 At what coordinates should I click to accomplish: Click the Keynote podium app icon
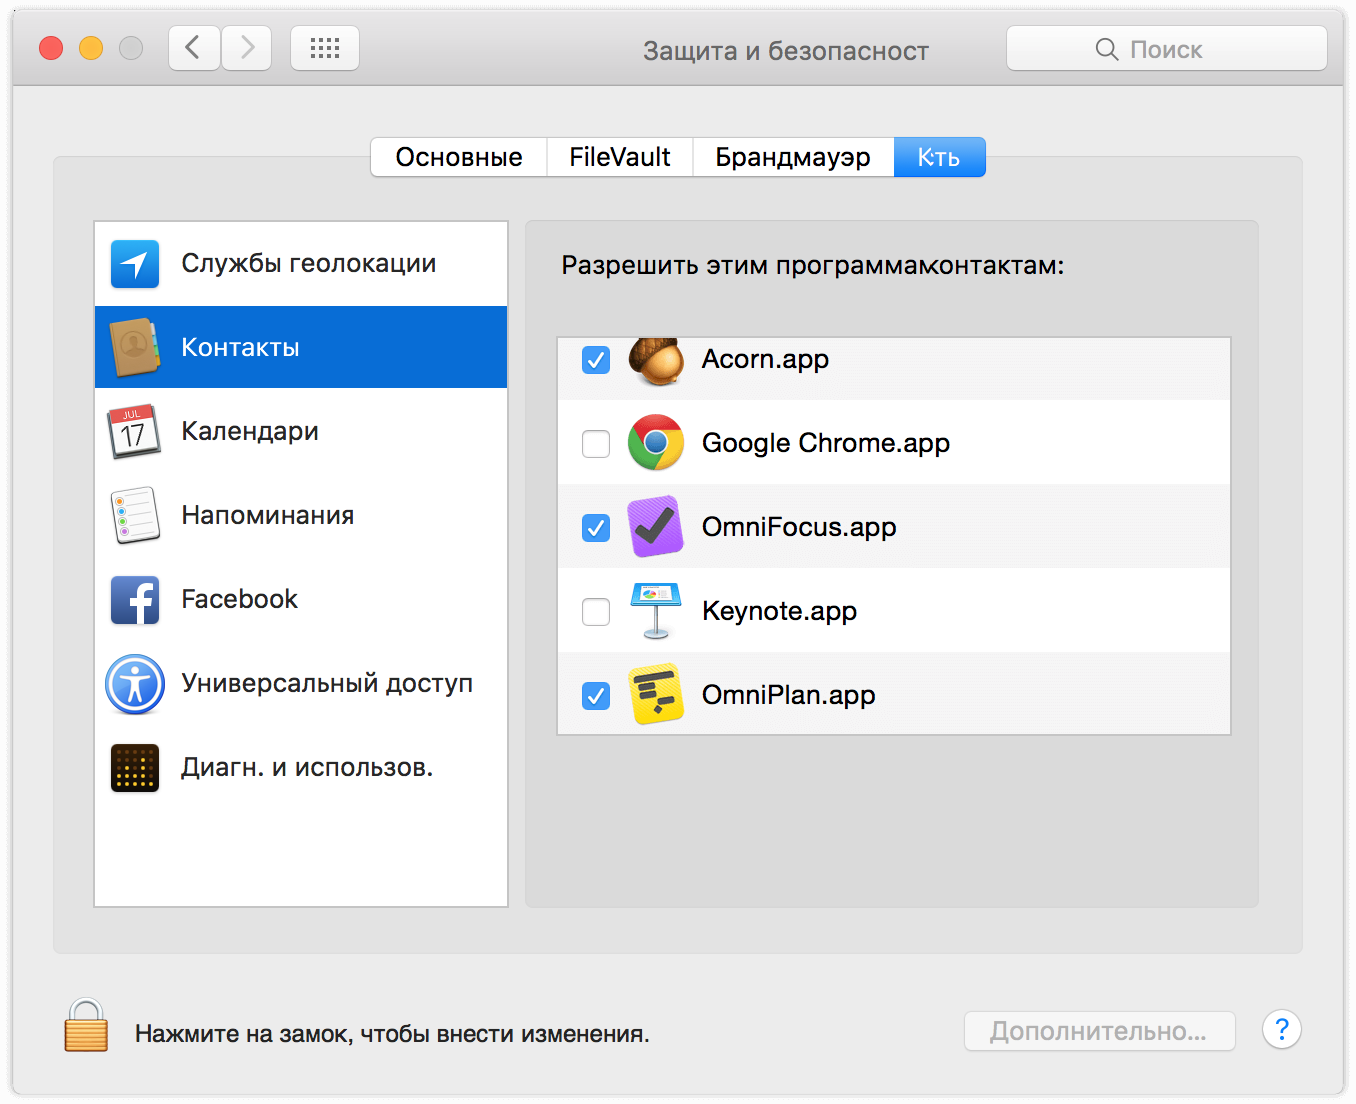(656, 611)
